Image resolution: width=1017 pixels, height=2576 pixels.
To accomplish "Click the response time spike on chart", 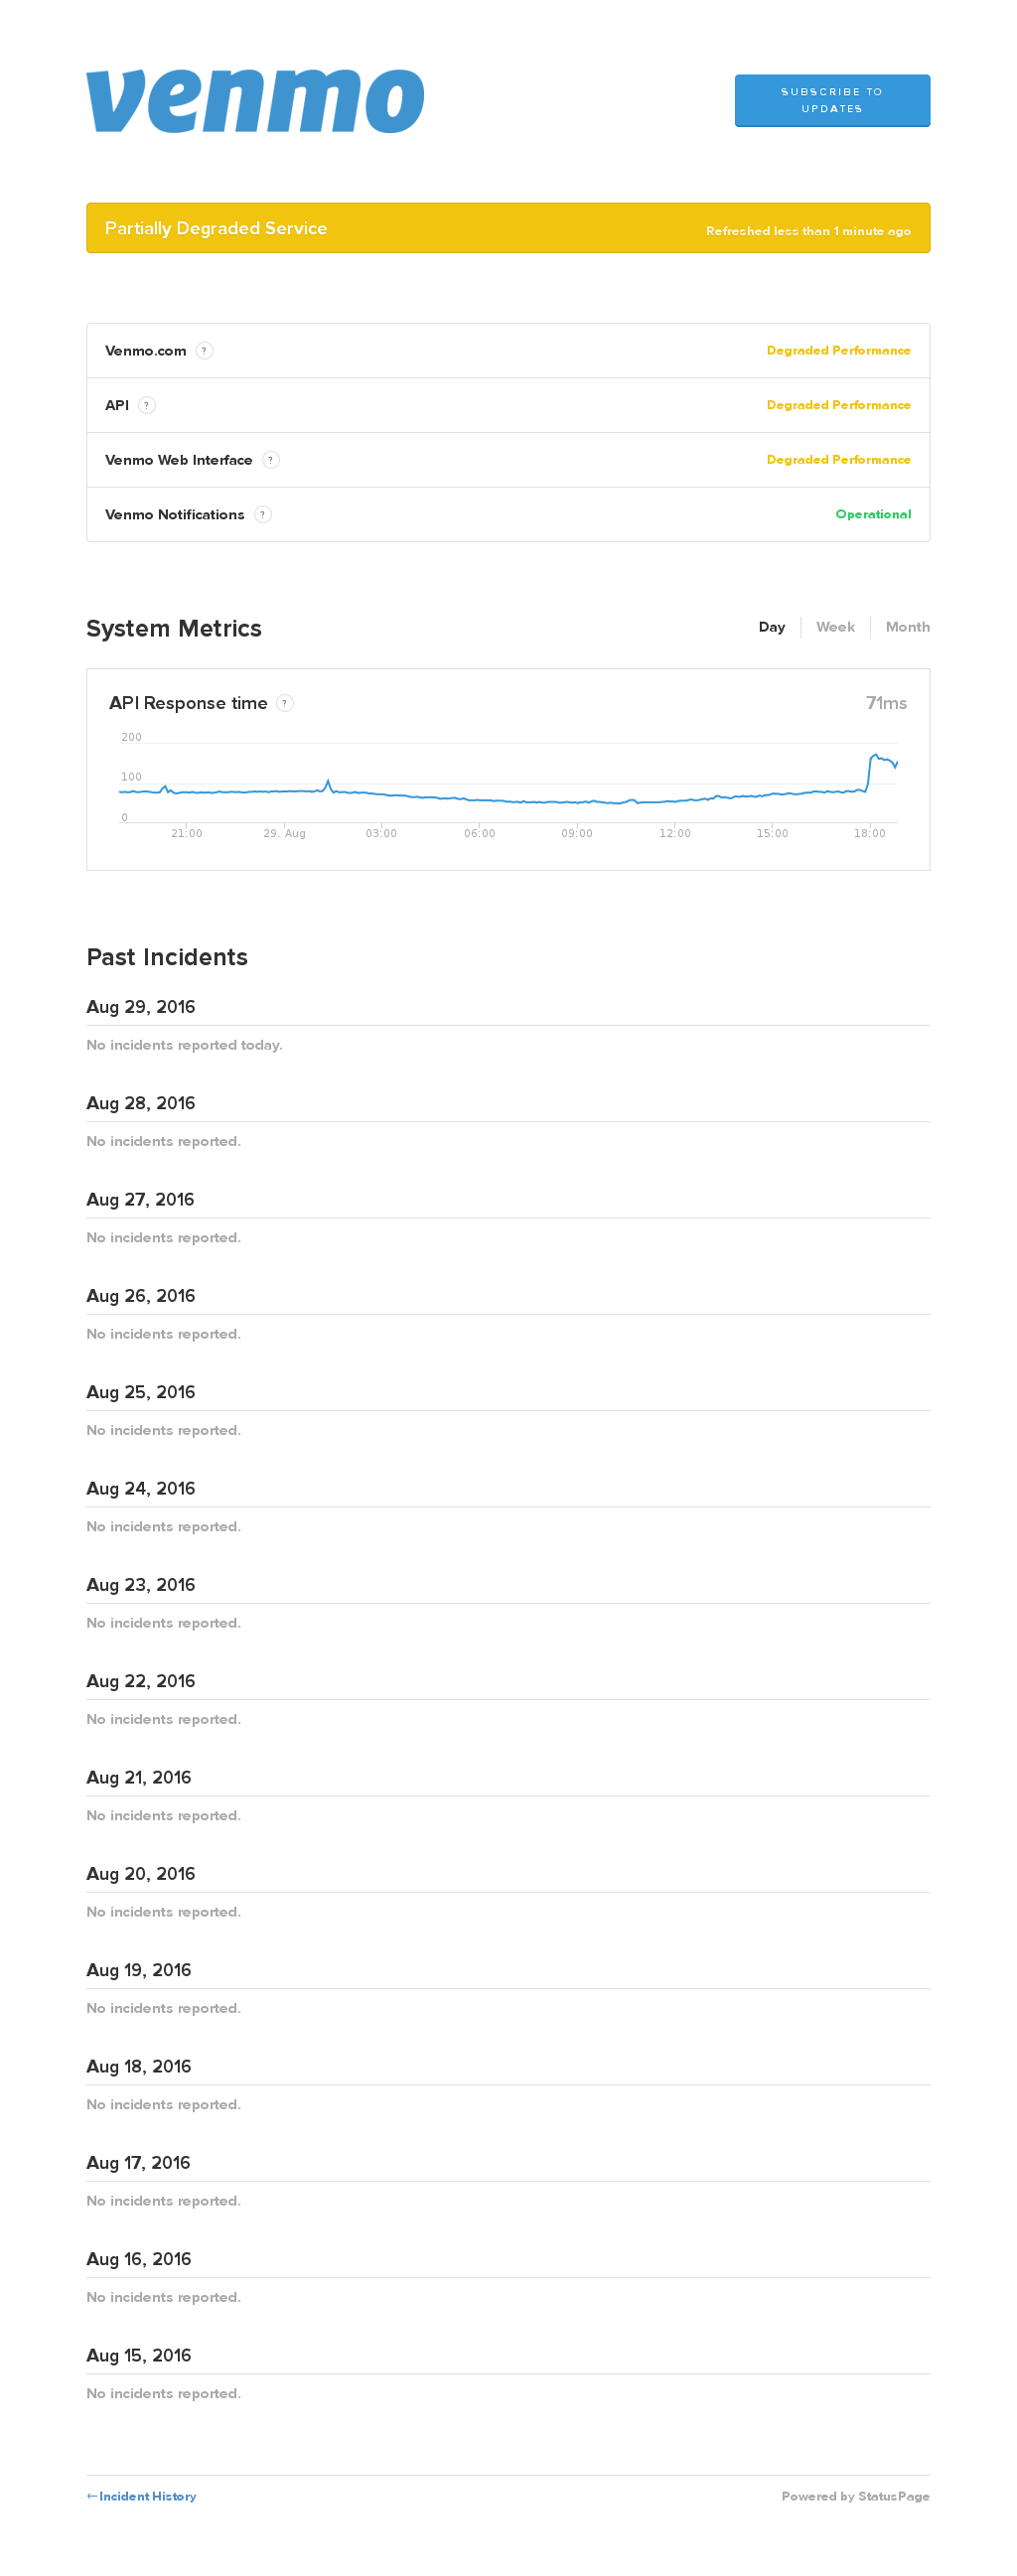I will pos(875,758).
